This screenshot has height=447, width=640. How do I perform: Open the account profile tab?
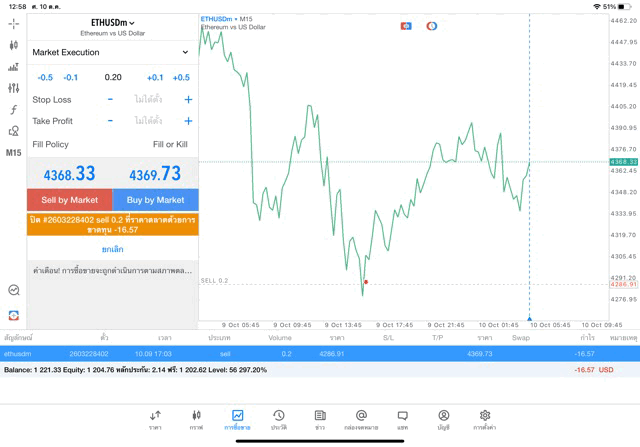tap(443, 419)
